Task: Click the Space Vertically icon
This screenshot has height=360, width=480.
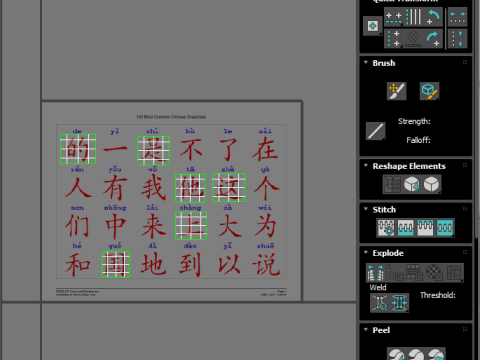Action: tap(457, 39)
